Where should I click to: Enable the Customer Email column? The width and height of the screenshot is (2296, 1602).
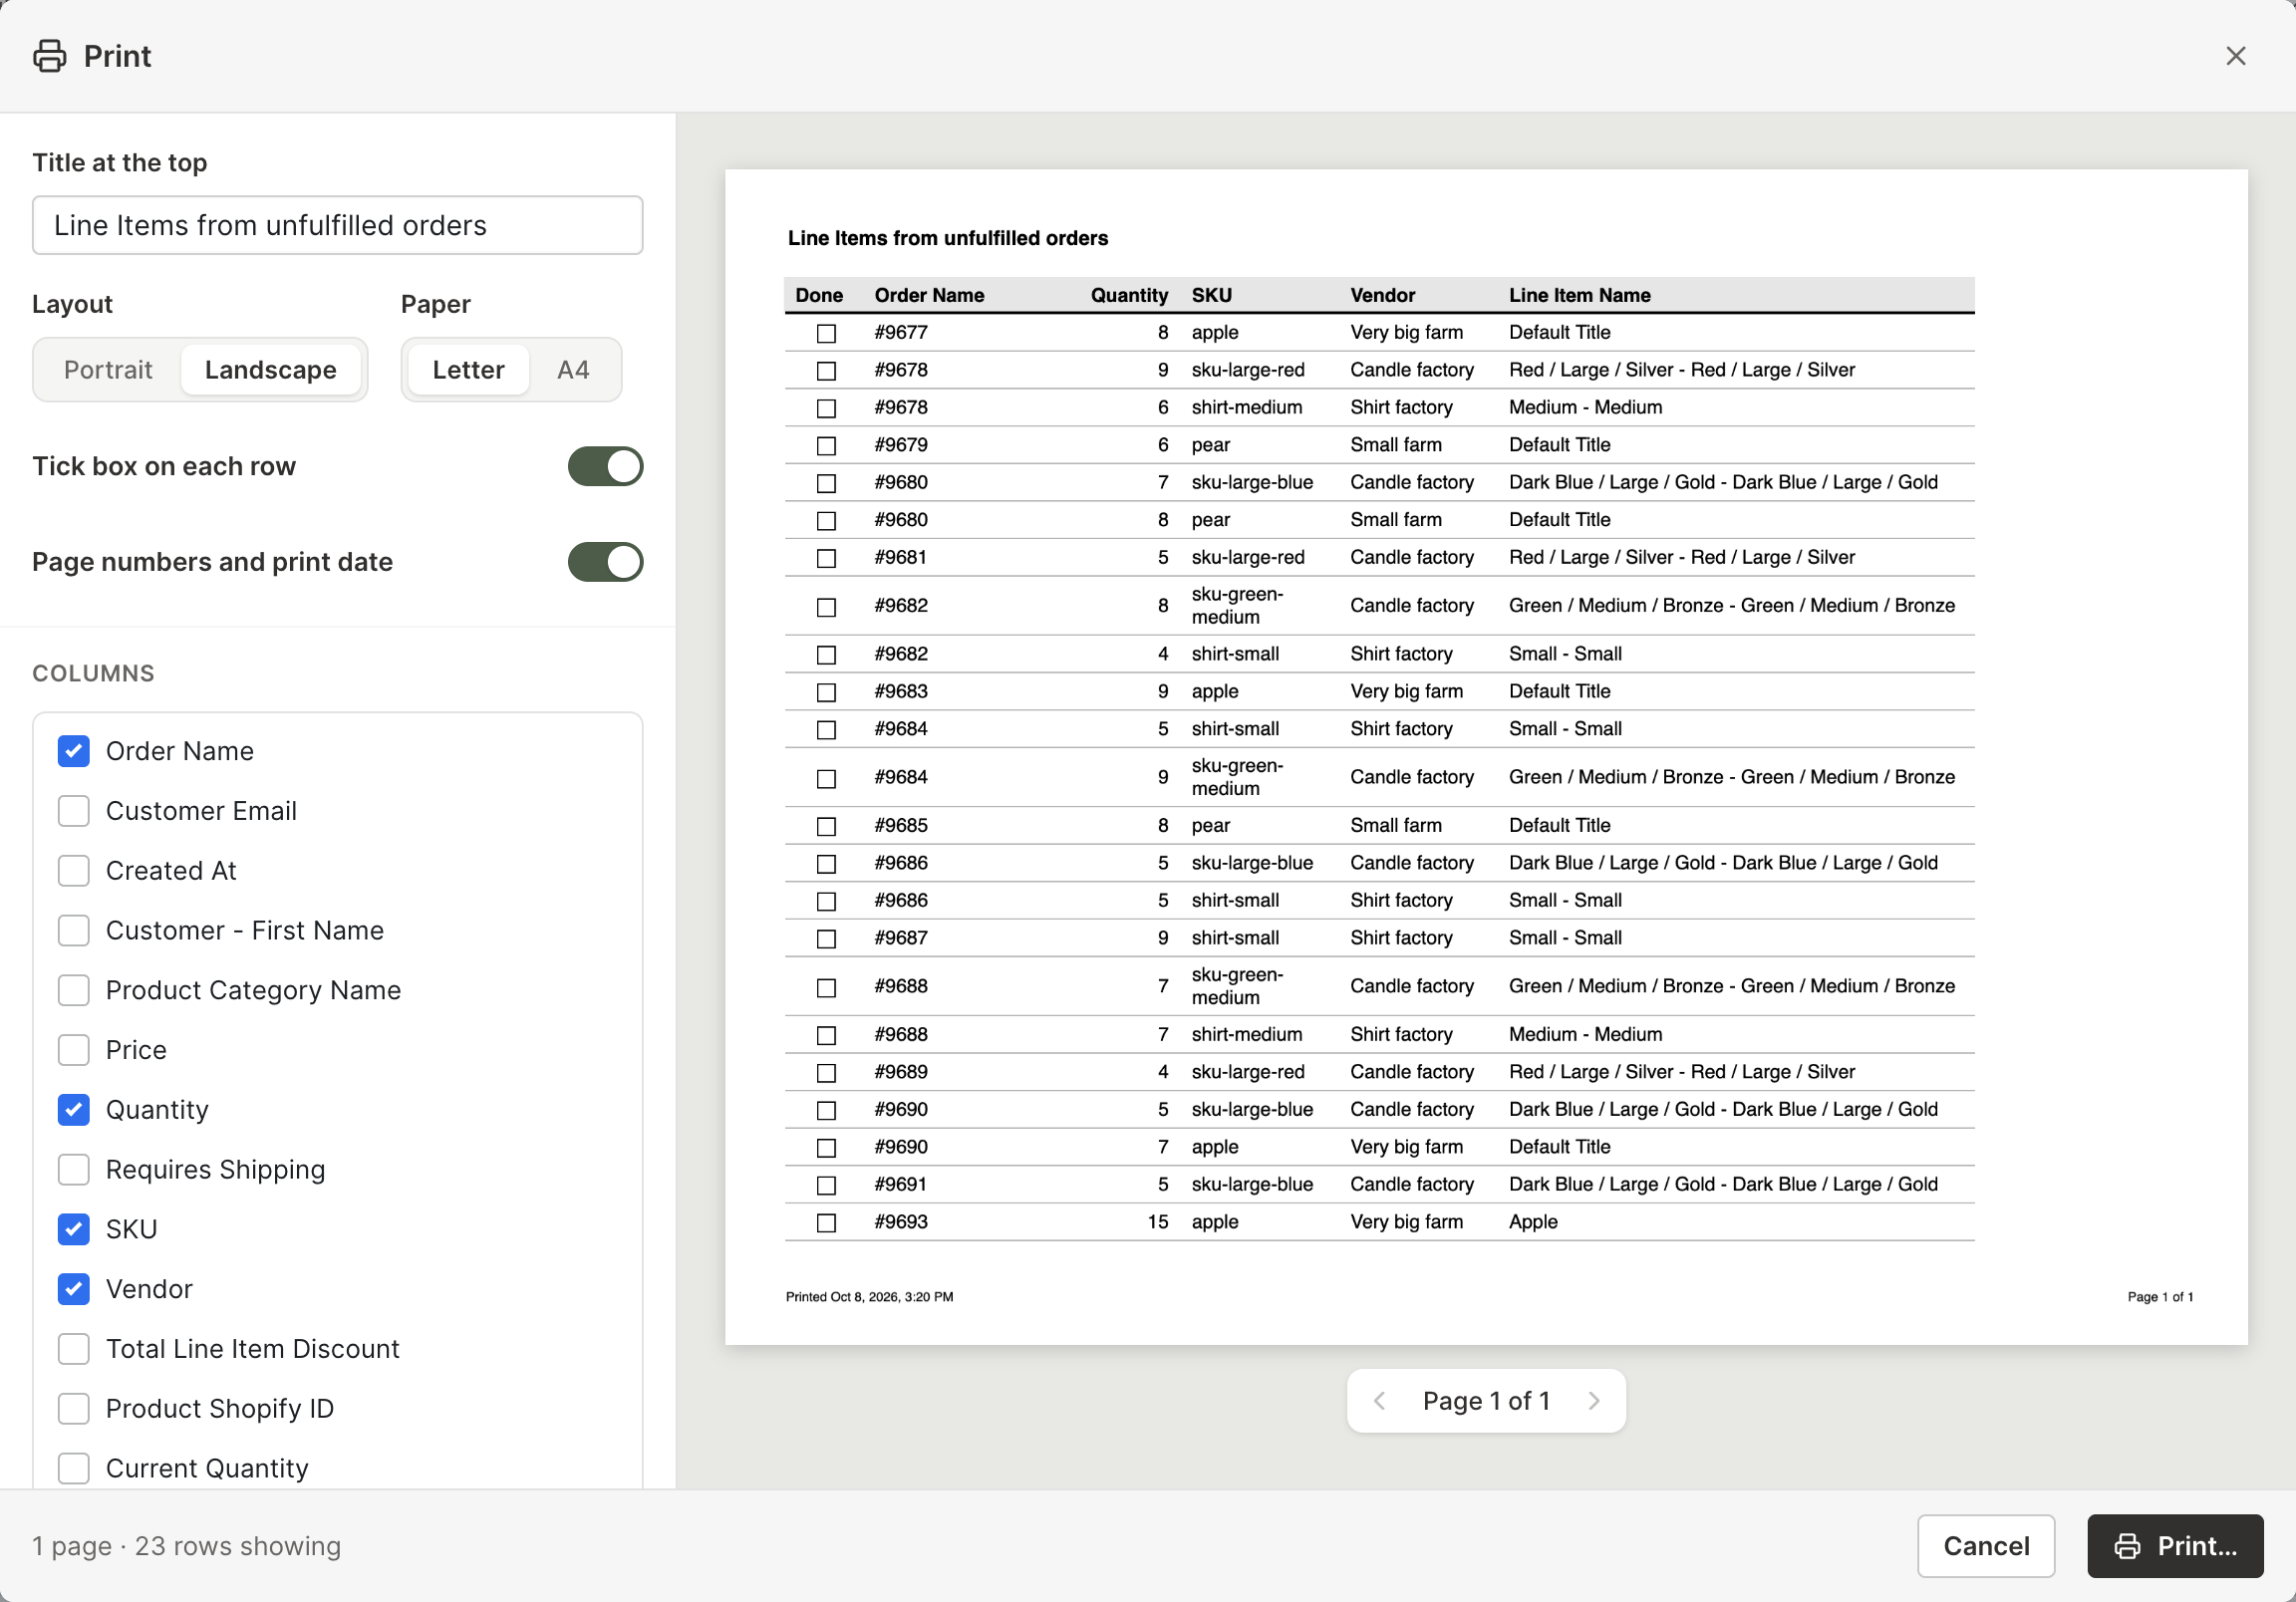74,811
